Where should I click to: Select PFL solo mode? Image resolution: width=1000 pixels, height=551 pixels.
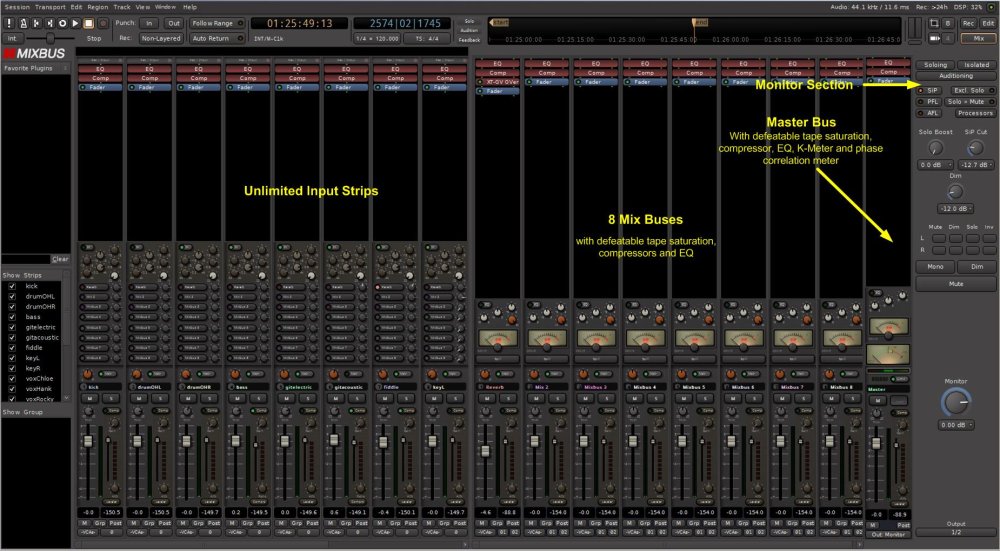pyautogui.click(x=929, y=102)
